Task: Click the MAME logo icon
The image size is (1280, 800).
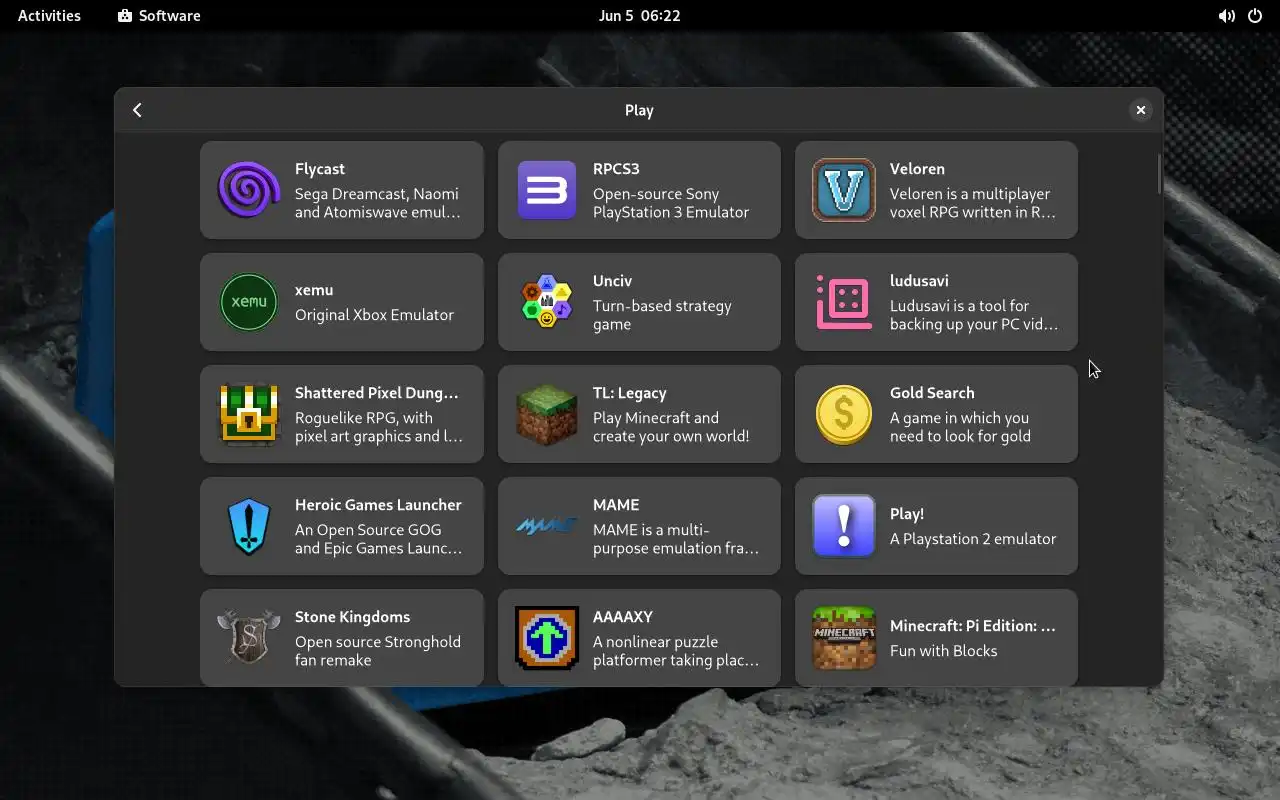Action: tap(546, 526)
